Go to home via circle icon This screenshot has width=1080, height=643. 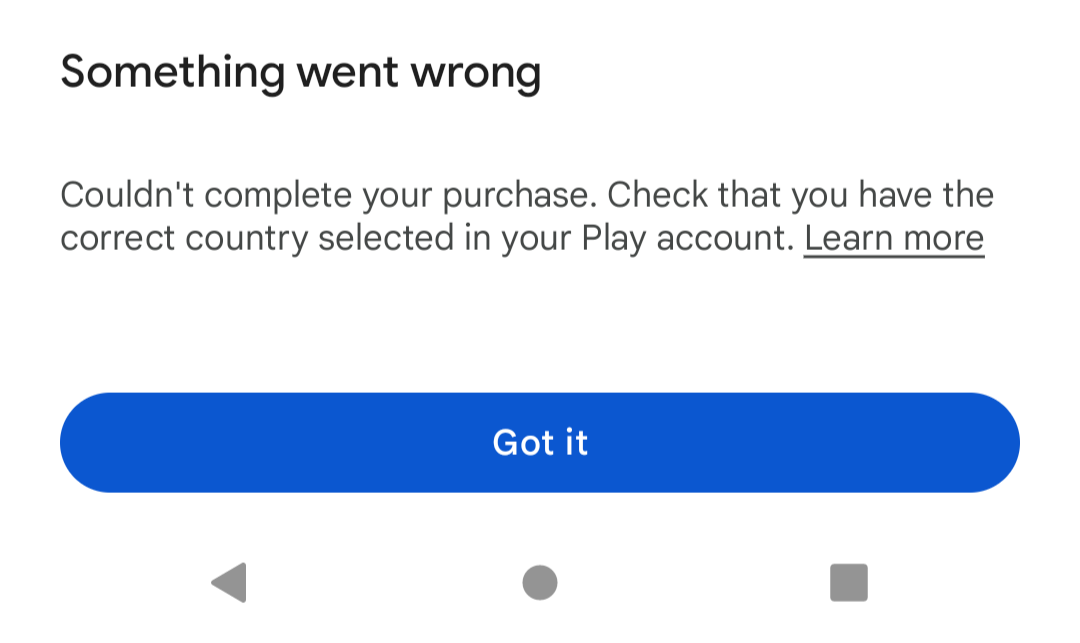[540, 582]
